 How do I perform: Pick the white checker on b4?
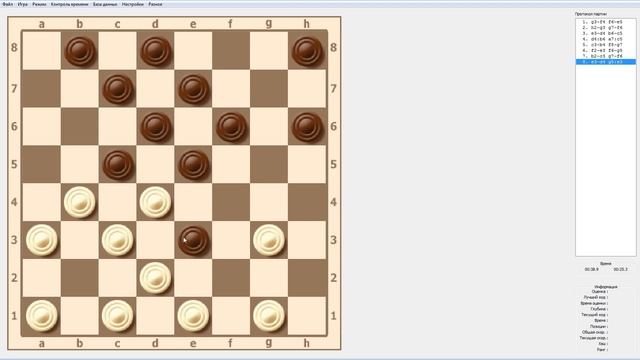80,202
